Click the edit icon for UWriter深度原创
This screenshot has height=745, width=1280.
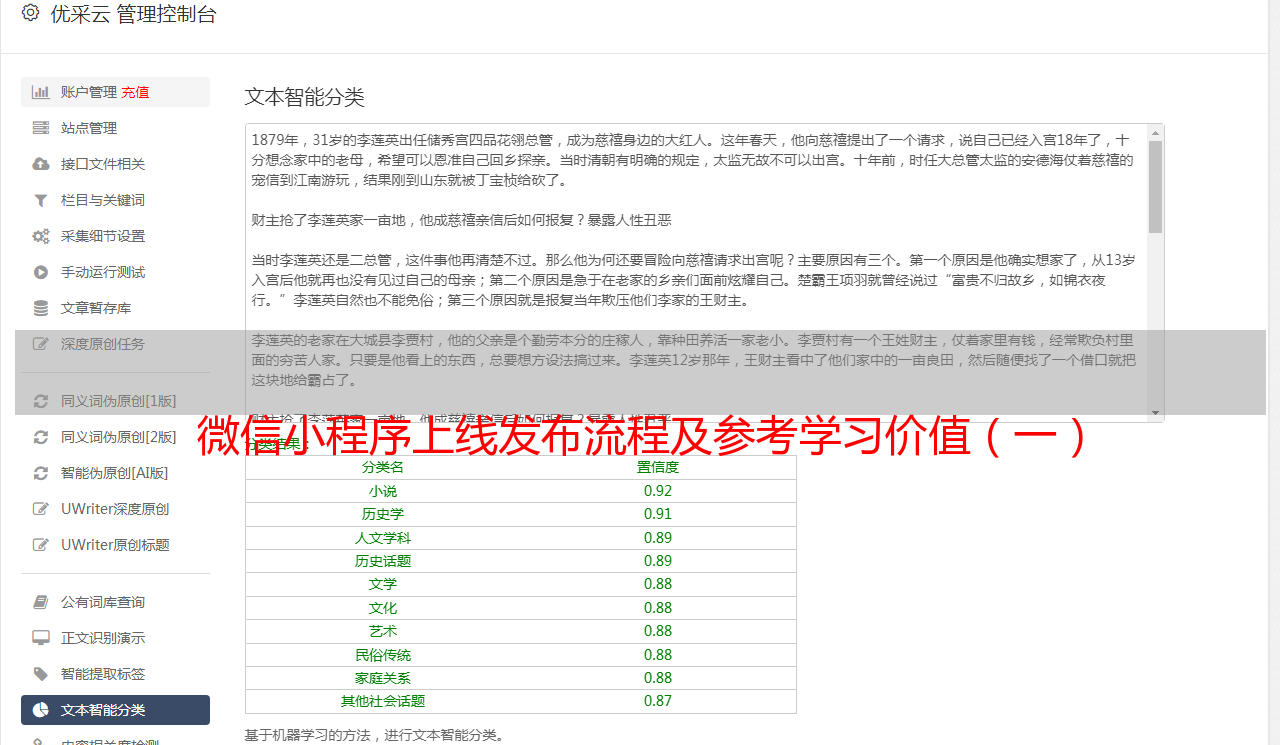41,509
